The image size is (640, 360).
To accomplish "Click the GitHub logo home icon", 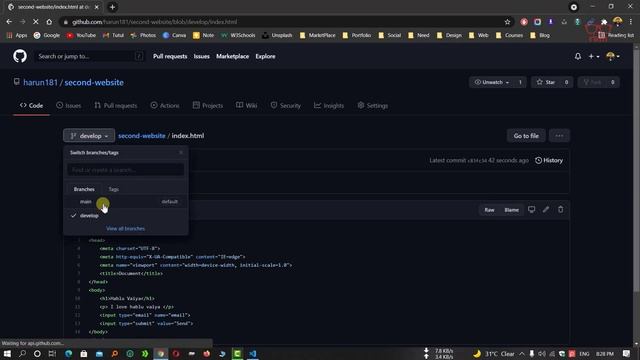I will click(20, 56).
